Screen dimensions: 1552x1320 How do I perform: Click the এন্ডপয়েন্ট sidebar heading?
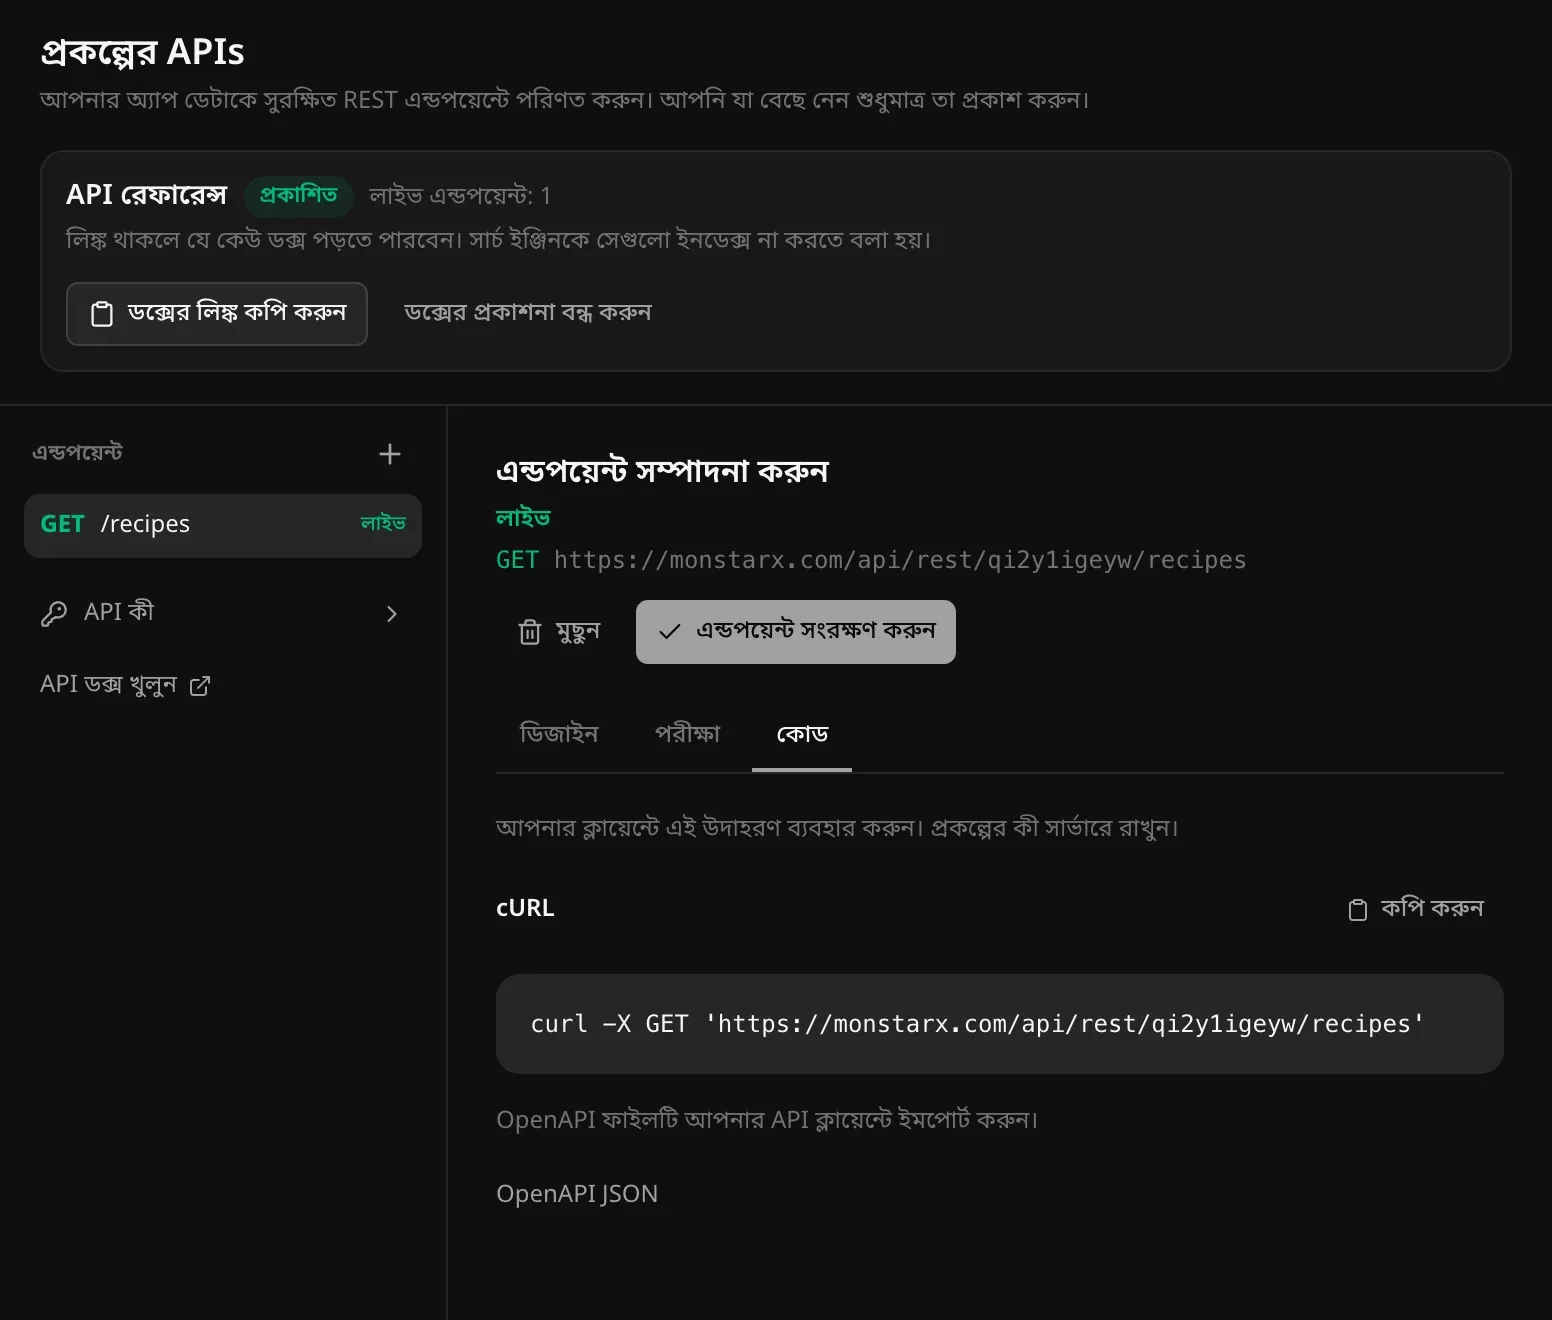[77, 453]
